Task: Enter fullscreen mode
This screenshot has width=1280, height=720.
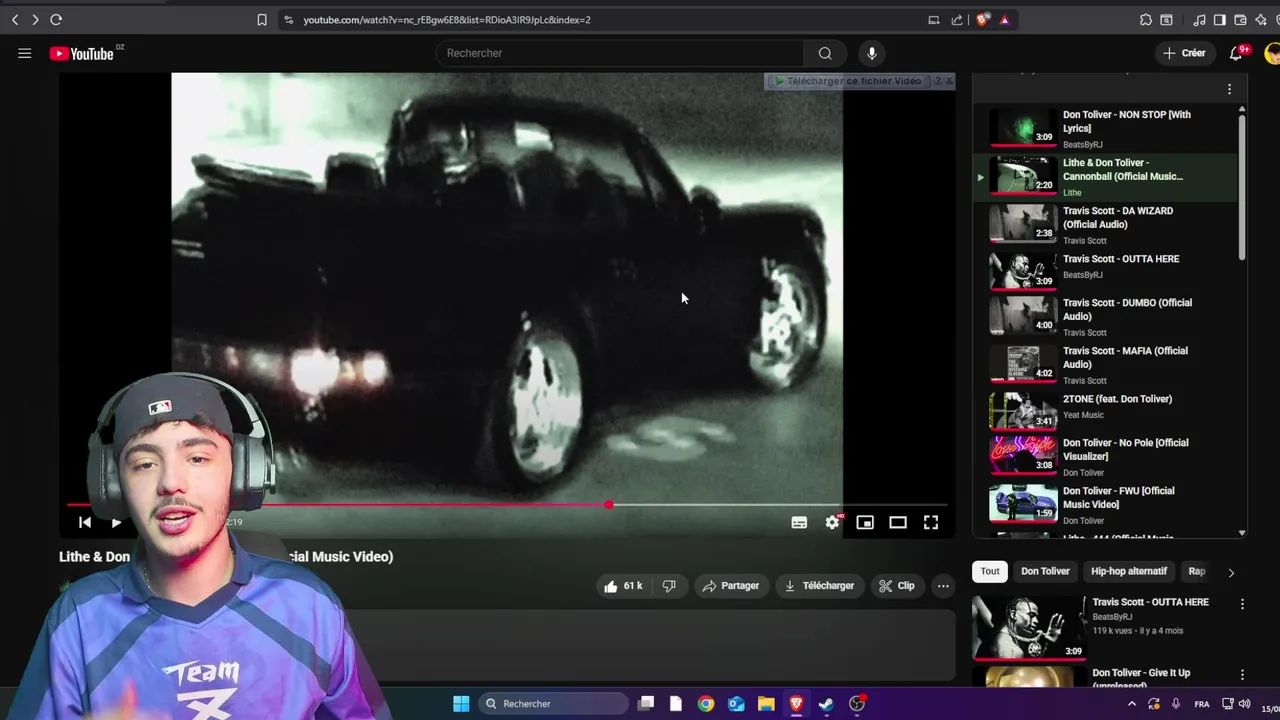Action: (931, 522)
